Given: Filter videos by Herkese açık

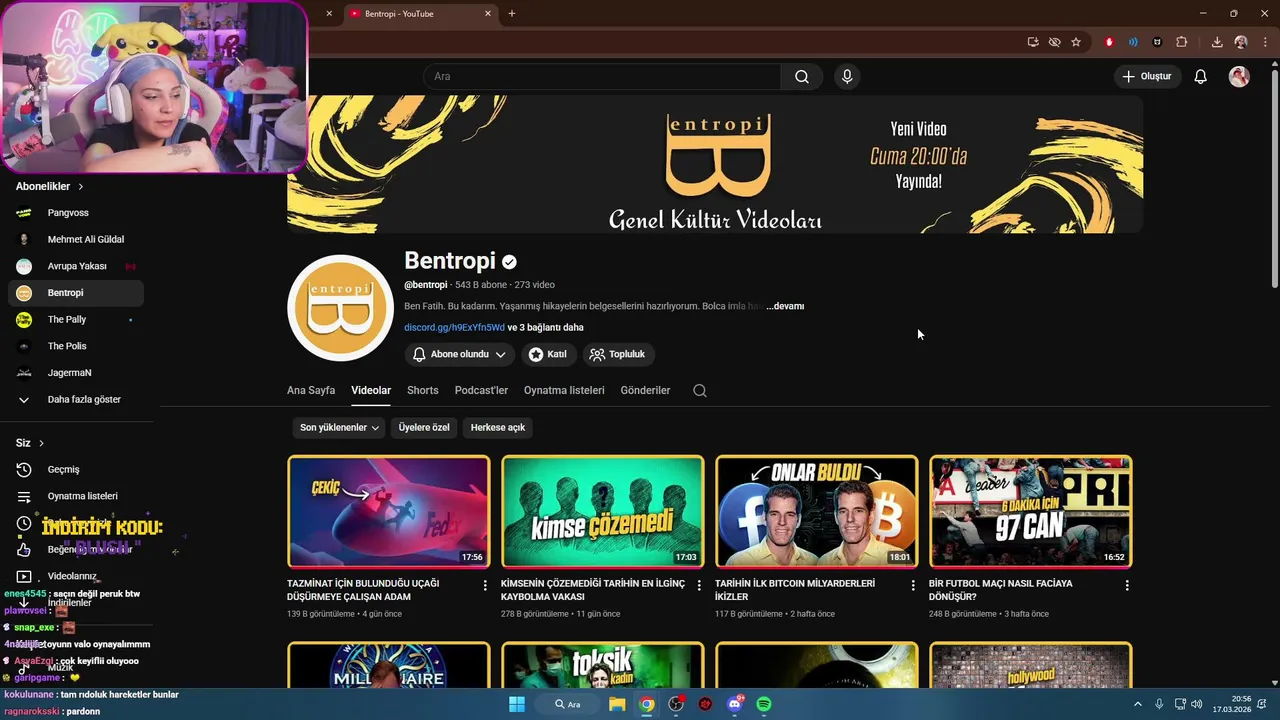Looking at the screenshot, I should click(498, 427).
